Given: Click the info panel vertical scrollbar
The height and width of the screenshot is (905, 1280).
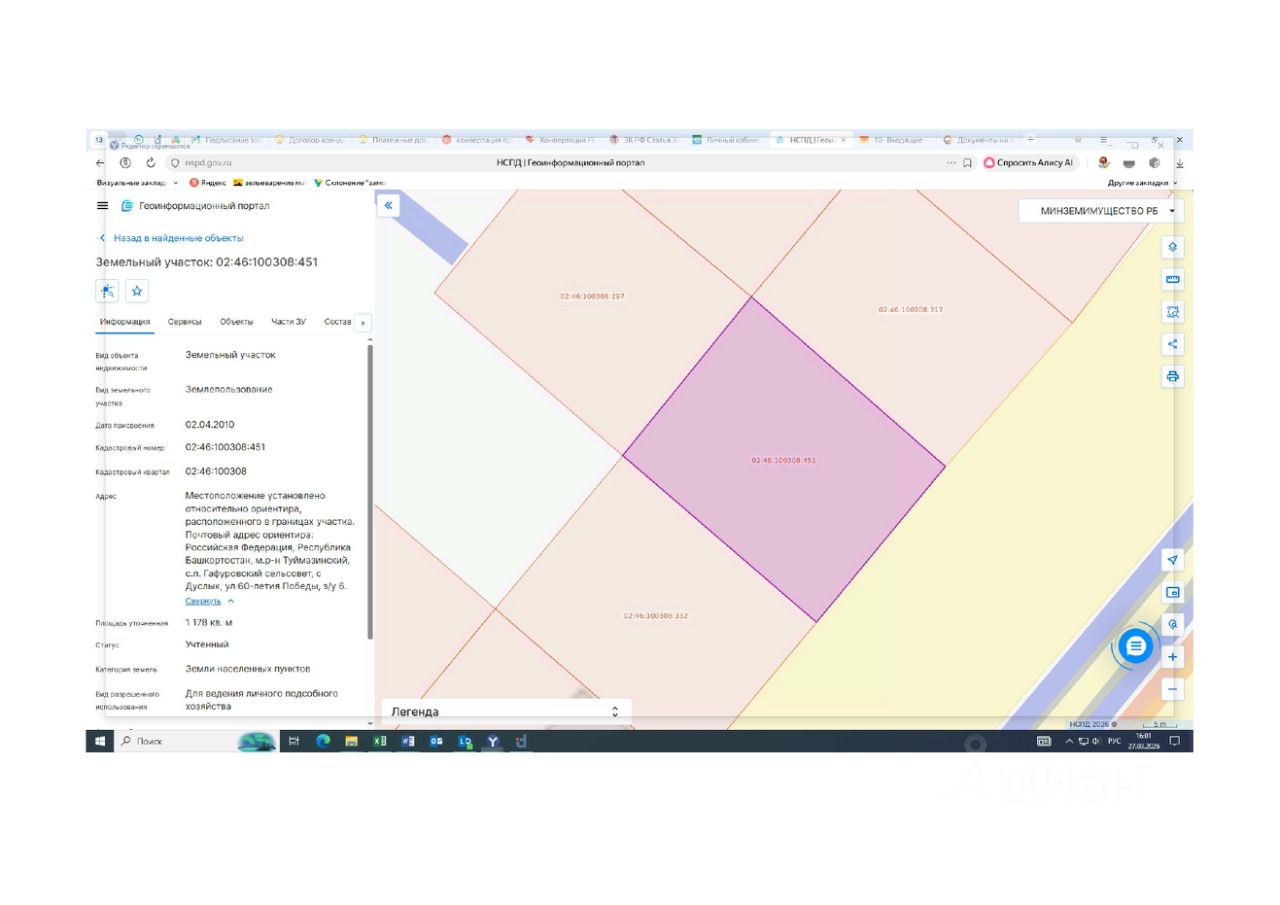Looking at the screenshot, I should coord(371,492).
